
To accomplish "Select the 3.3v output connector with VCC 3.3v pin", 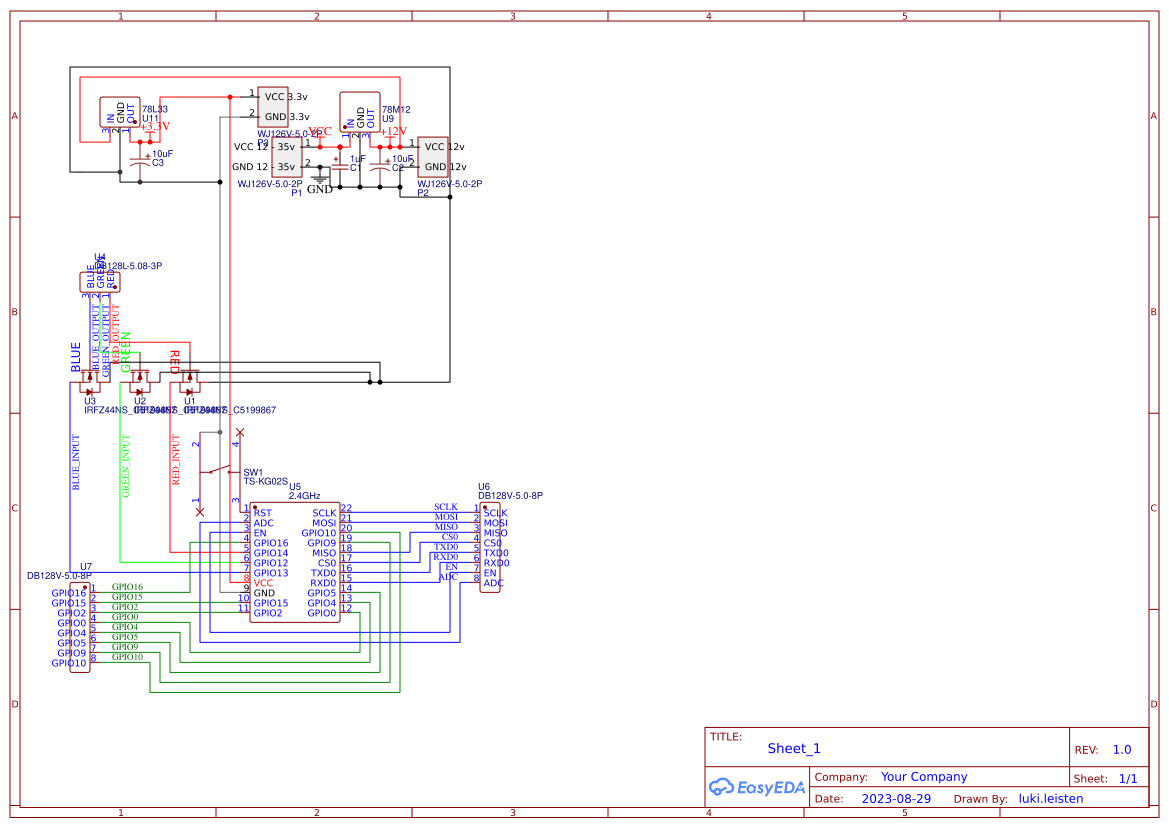I will click(273, 107).
